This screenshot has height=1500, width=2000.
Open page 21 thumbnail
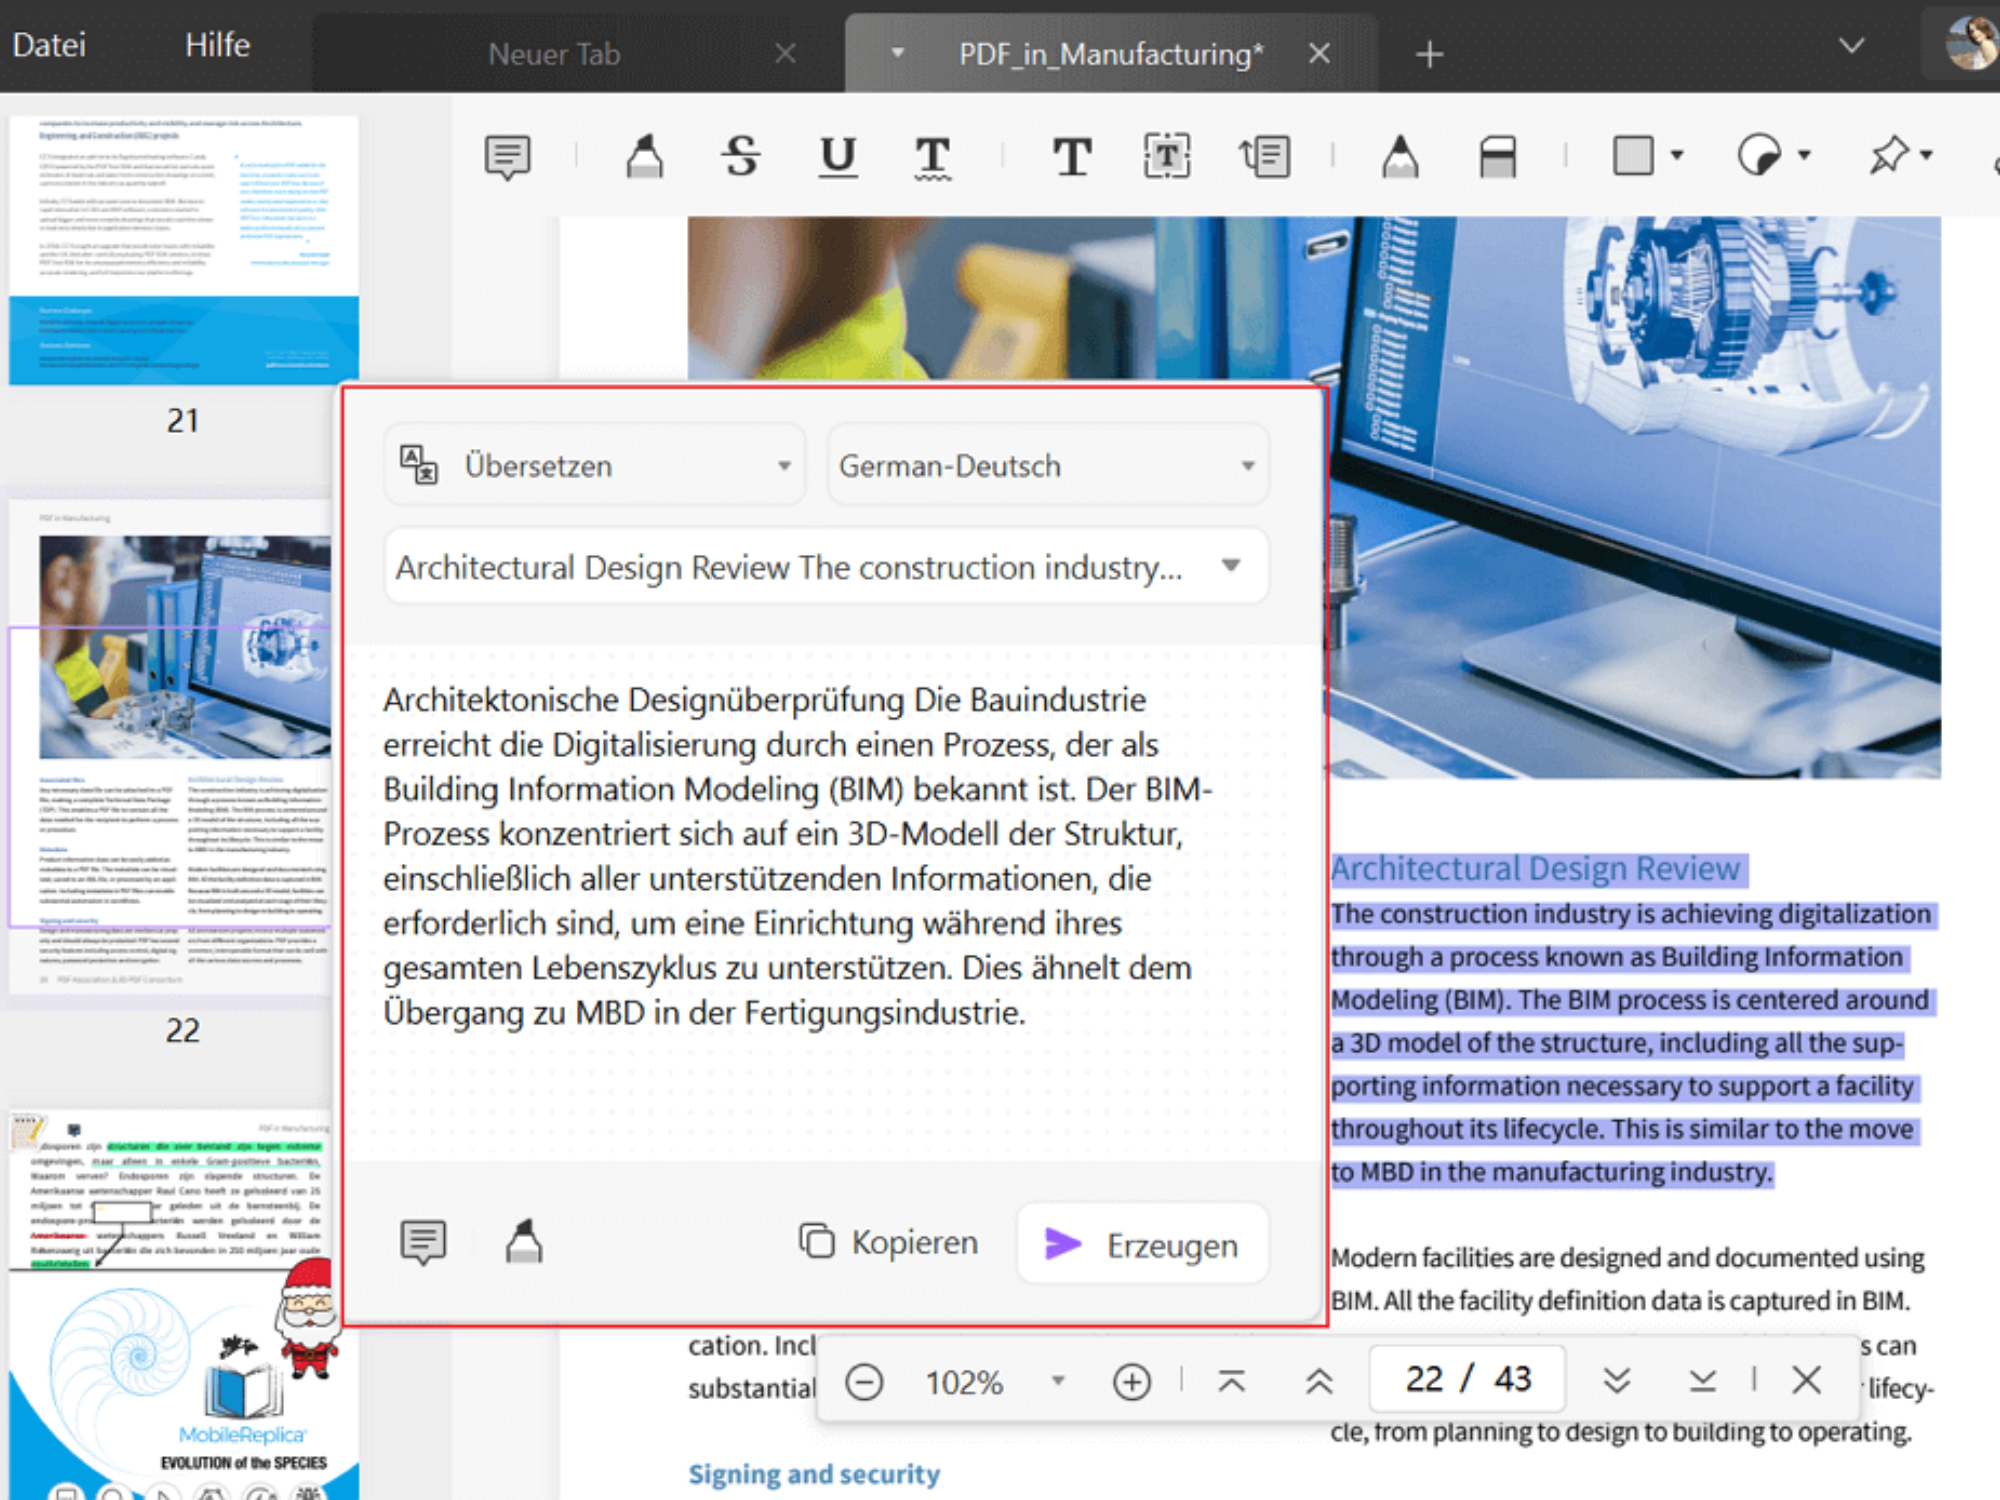click(184, 250)
